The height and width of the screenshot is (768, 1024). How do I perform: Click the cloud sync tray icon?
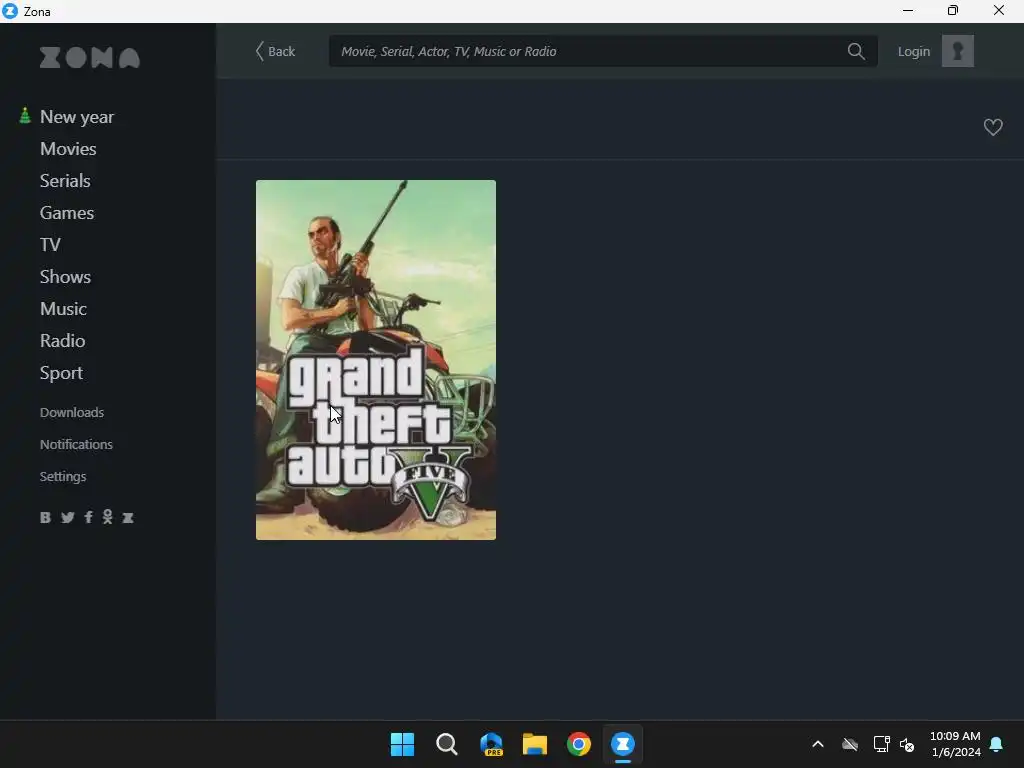point(850,744)
